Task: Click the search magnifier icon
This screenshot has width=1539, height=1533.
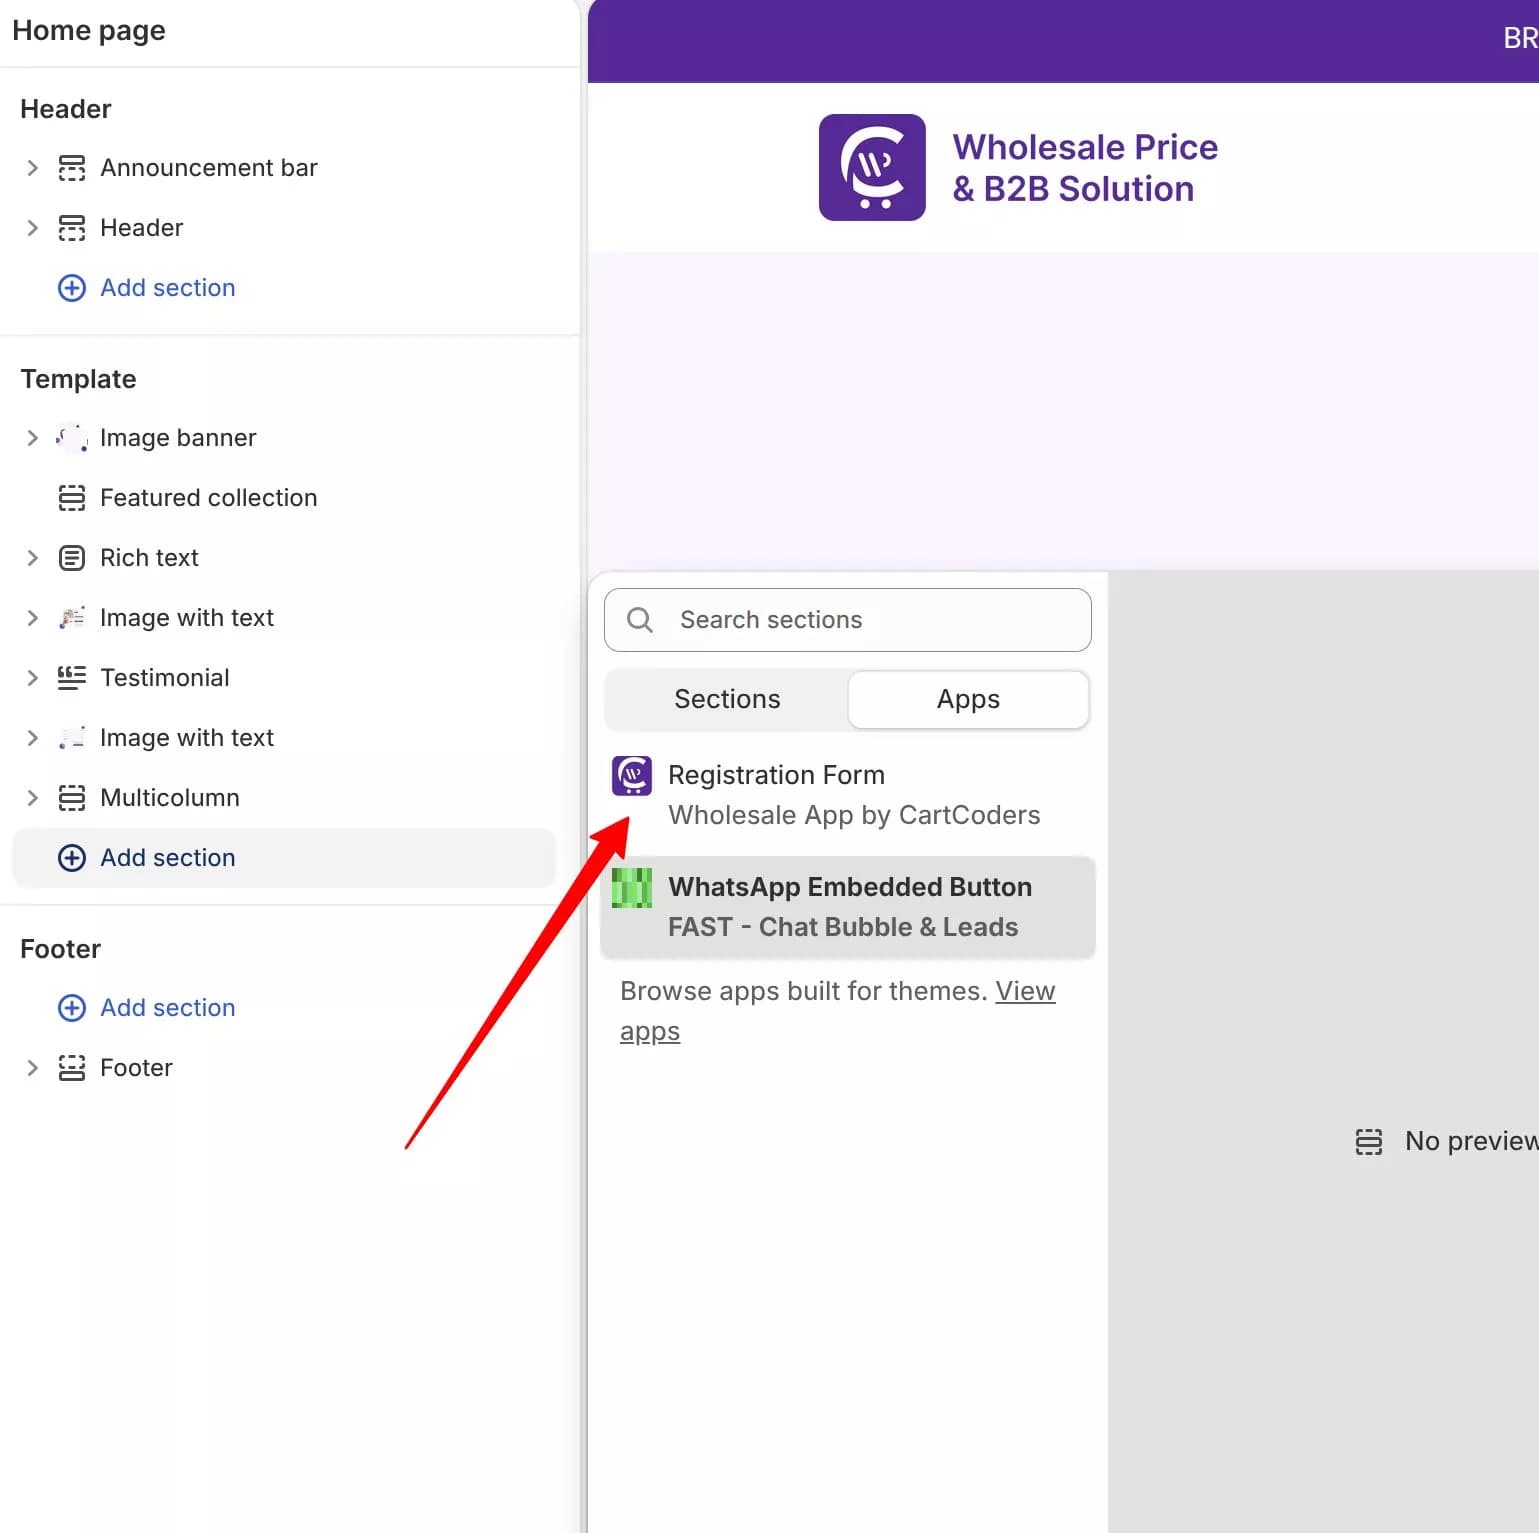Action: (640, 620)
